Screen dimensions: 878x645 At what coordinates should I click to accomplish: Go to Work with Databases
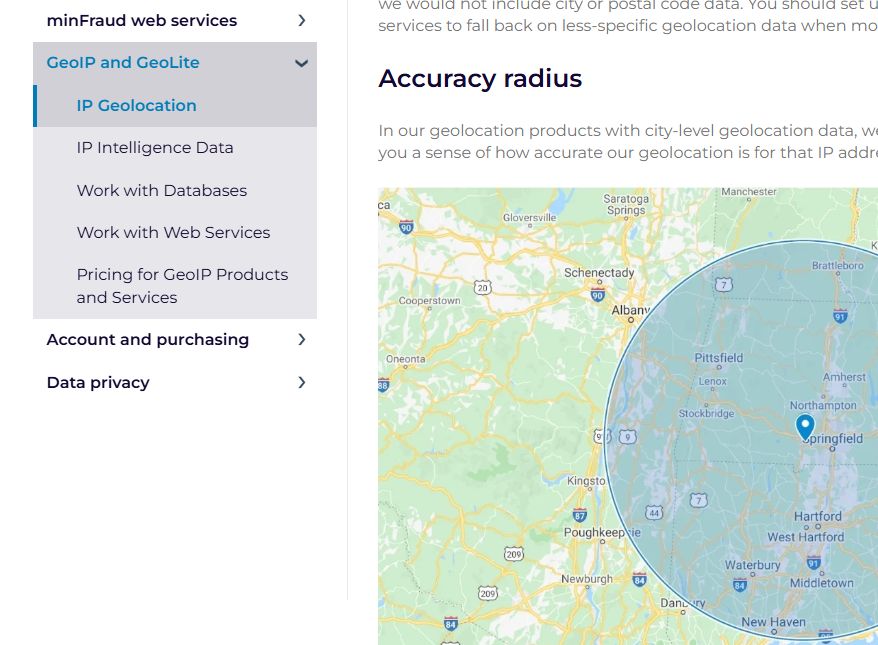point(162,190)
